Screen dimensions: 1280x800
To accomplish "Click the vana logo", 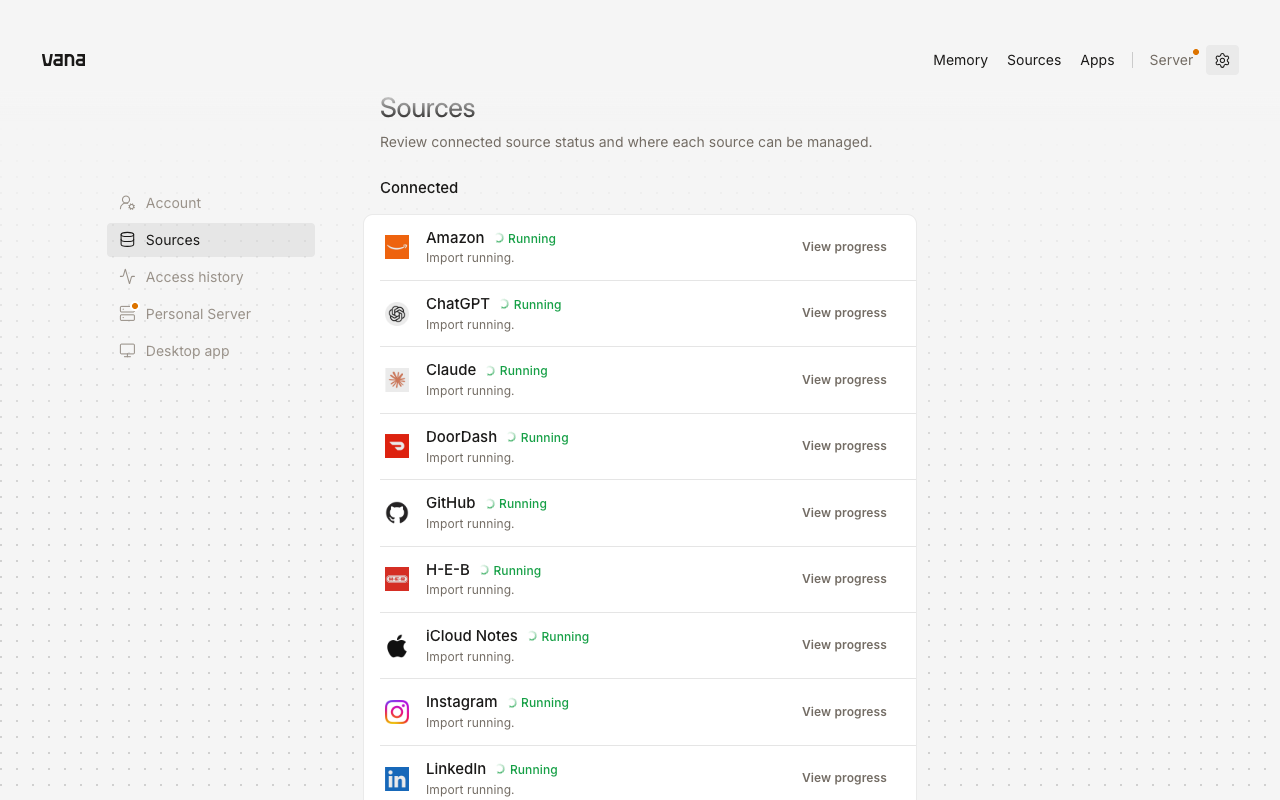I will [63, 60].
